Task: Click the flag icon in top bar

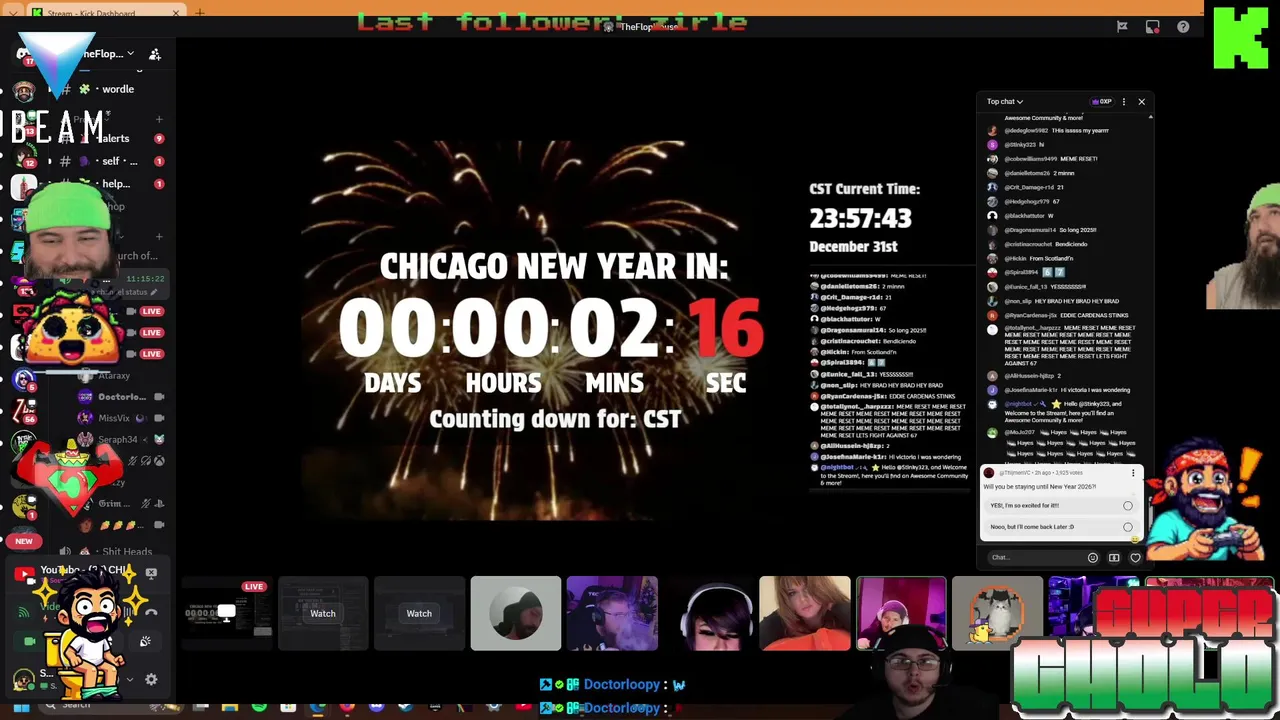Action: tap(1122, 27)
